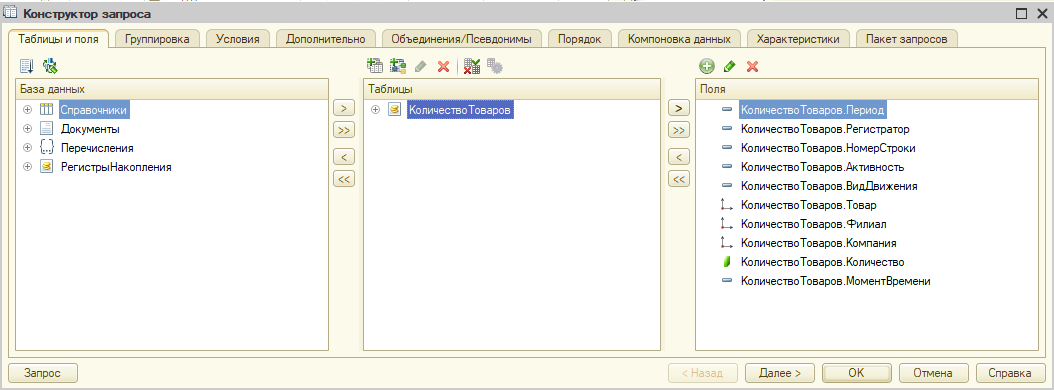Go to the Порядок tab
1054x390 pixels.
pos(579,39)
